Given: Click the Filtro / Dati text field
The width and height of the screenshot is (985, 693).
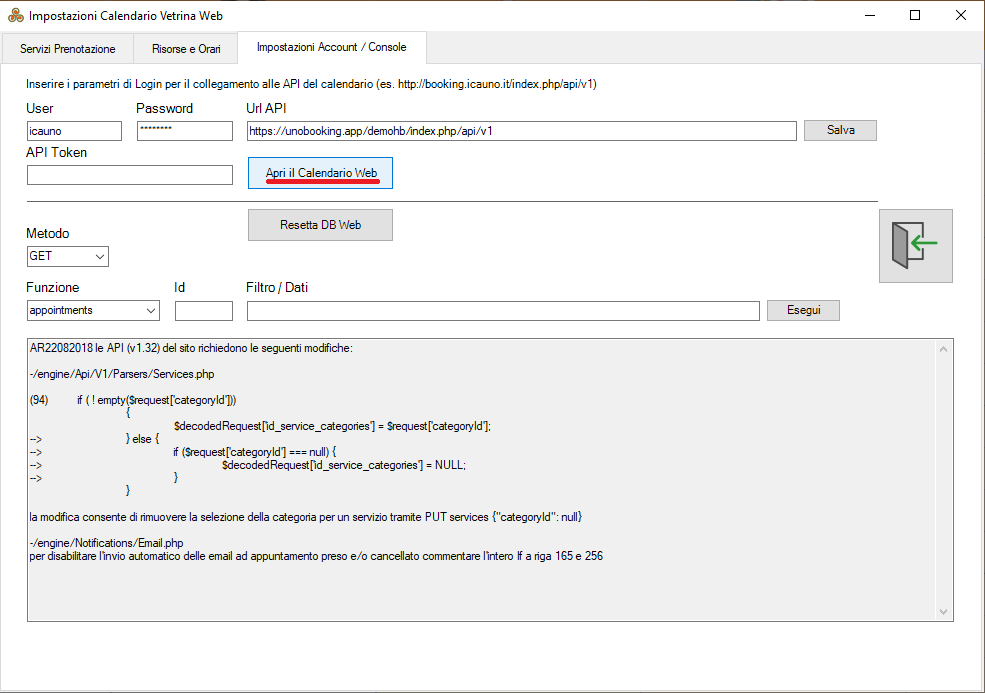Looking at the screenshot, I should click(502, 311).
